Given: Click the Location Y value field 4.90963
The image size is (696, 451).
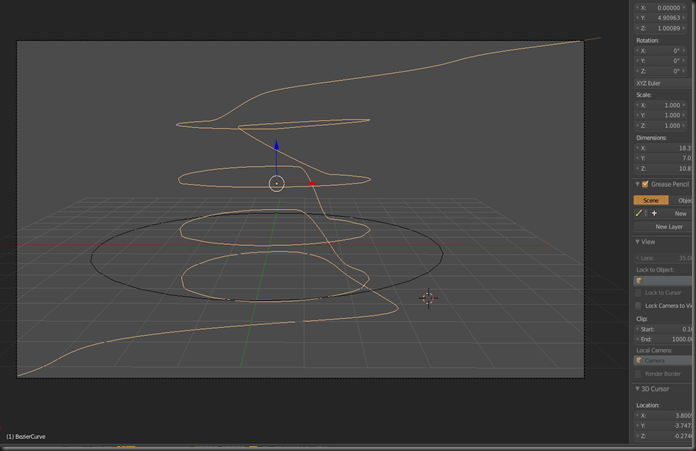Looking at the screenshot, I should pos(661,18).
